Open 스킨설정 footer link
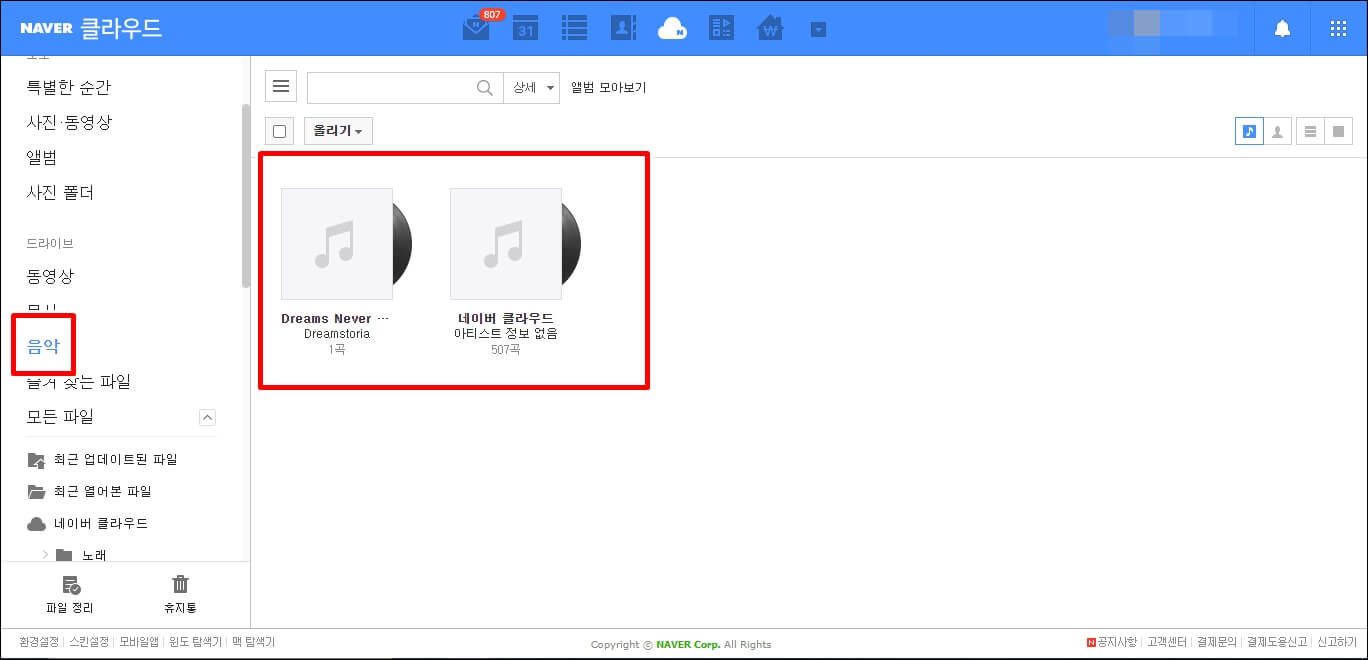The image size is (1368, 660). (88, 643)
